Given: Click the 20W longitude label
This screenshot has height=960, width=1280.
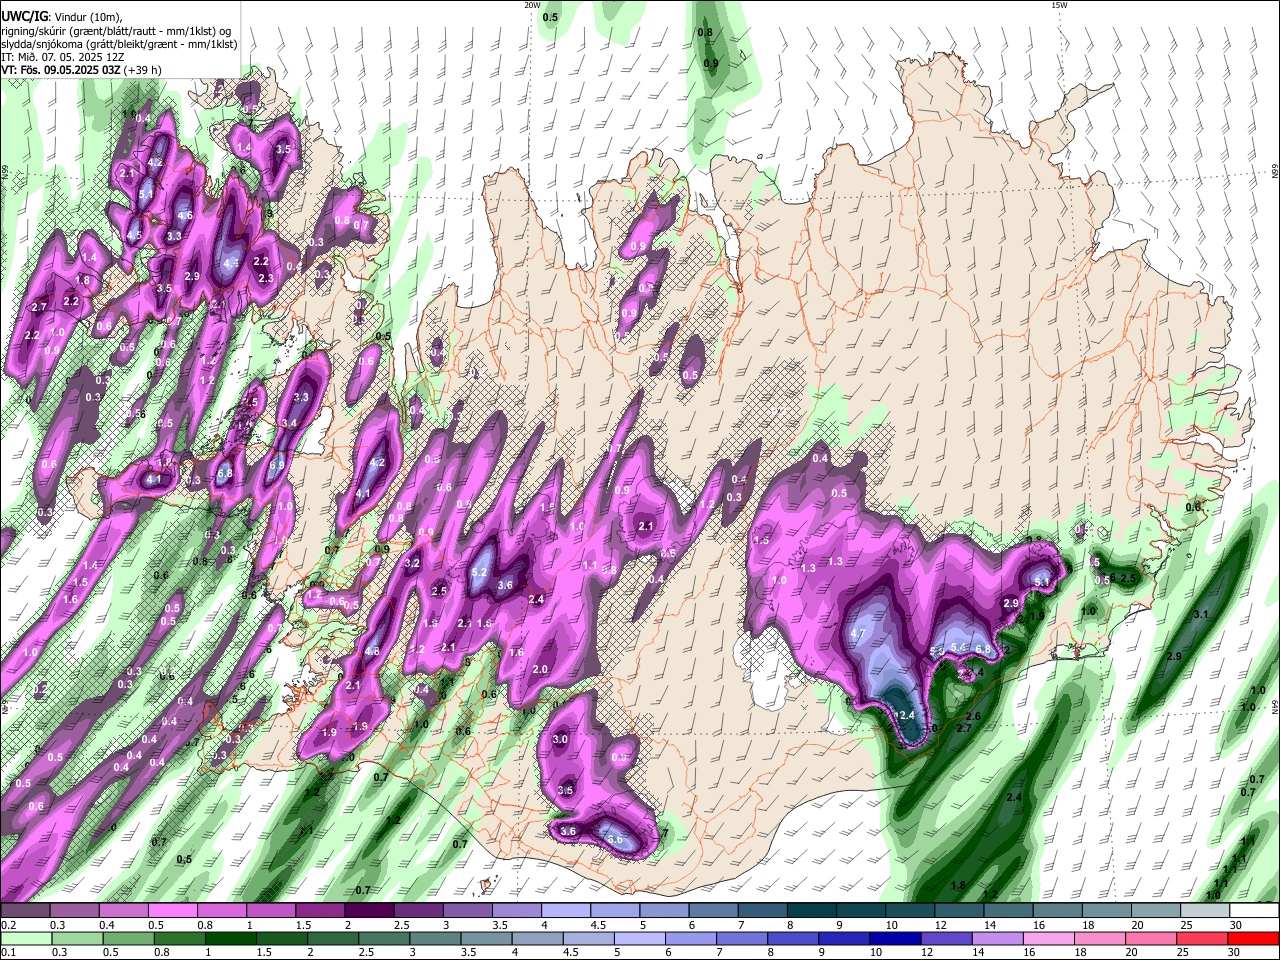Looking at the screenshot, I should pyautogui.click(x=532, y=5).
